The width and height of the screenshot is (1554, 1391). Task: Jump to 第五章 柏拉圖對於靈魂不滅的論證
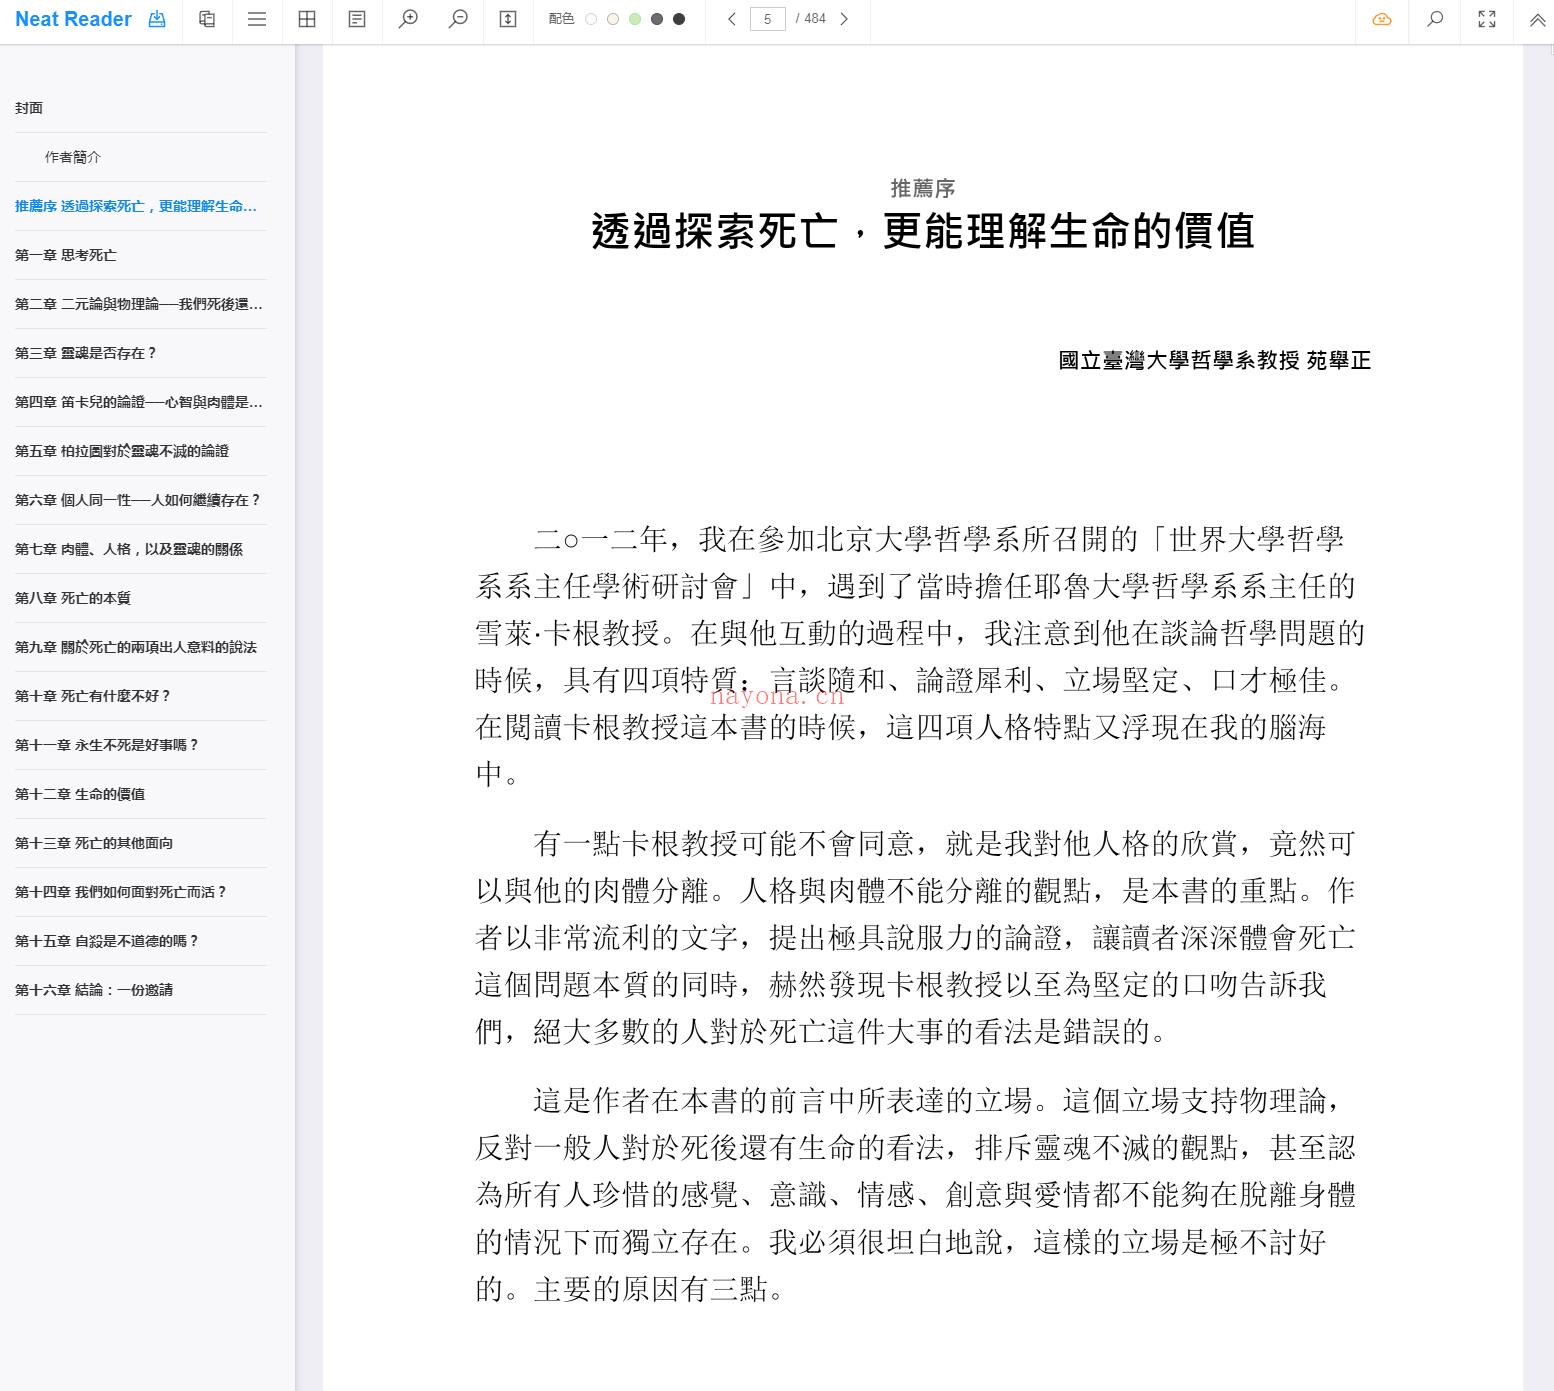coord(141,451)
